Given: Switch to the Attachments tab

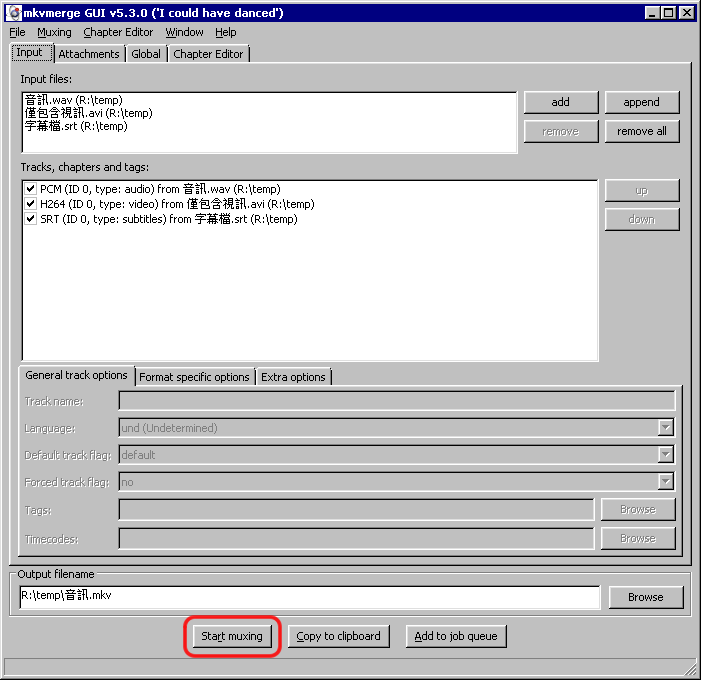Looking at the screenshot, I should click(89, 54).
